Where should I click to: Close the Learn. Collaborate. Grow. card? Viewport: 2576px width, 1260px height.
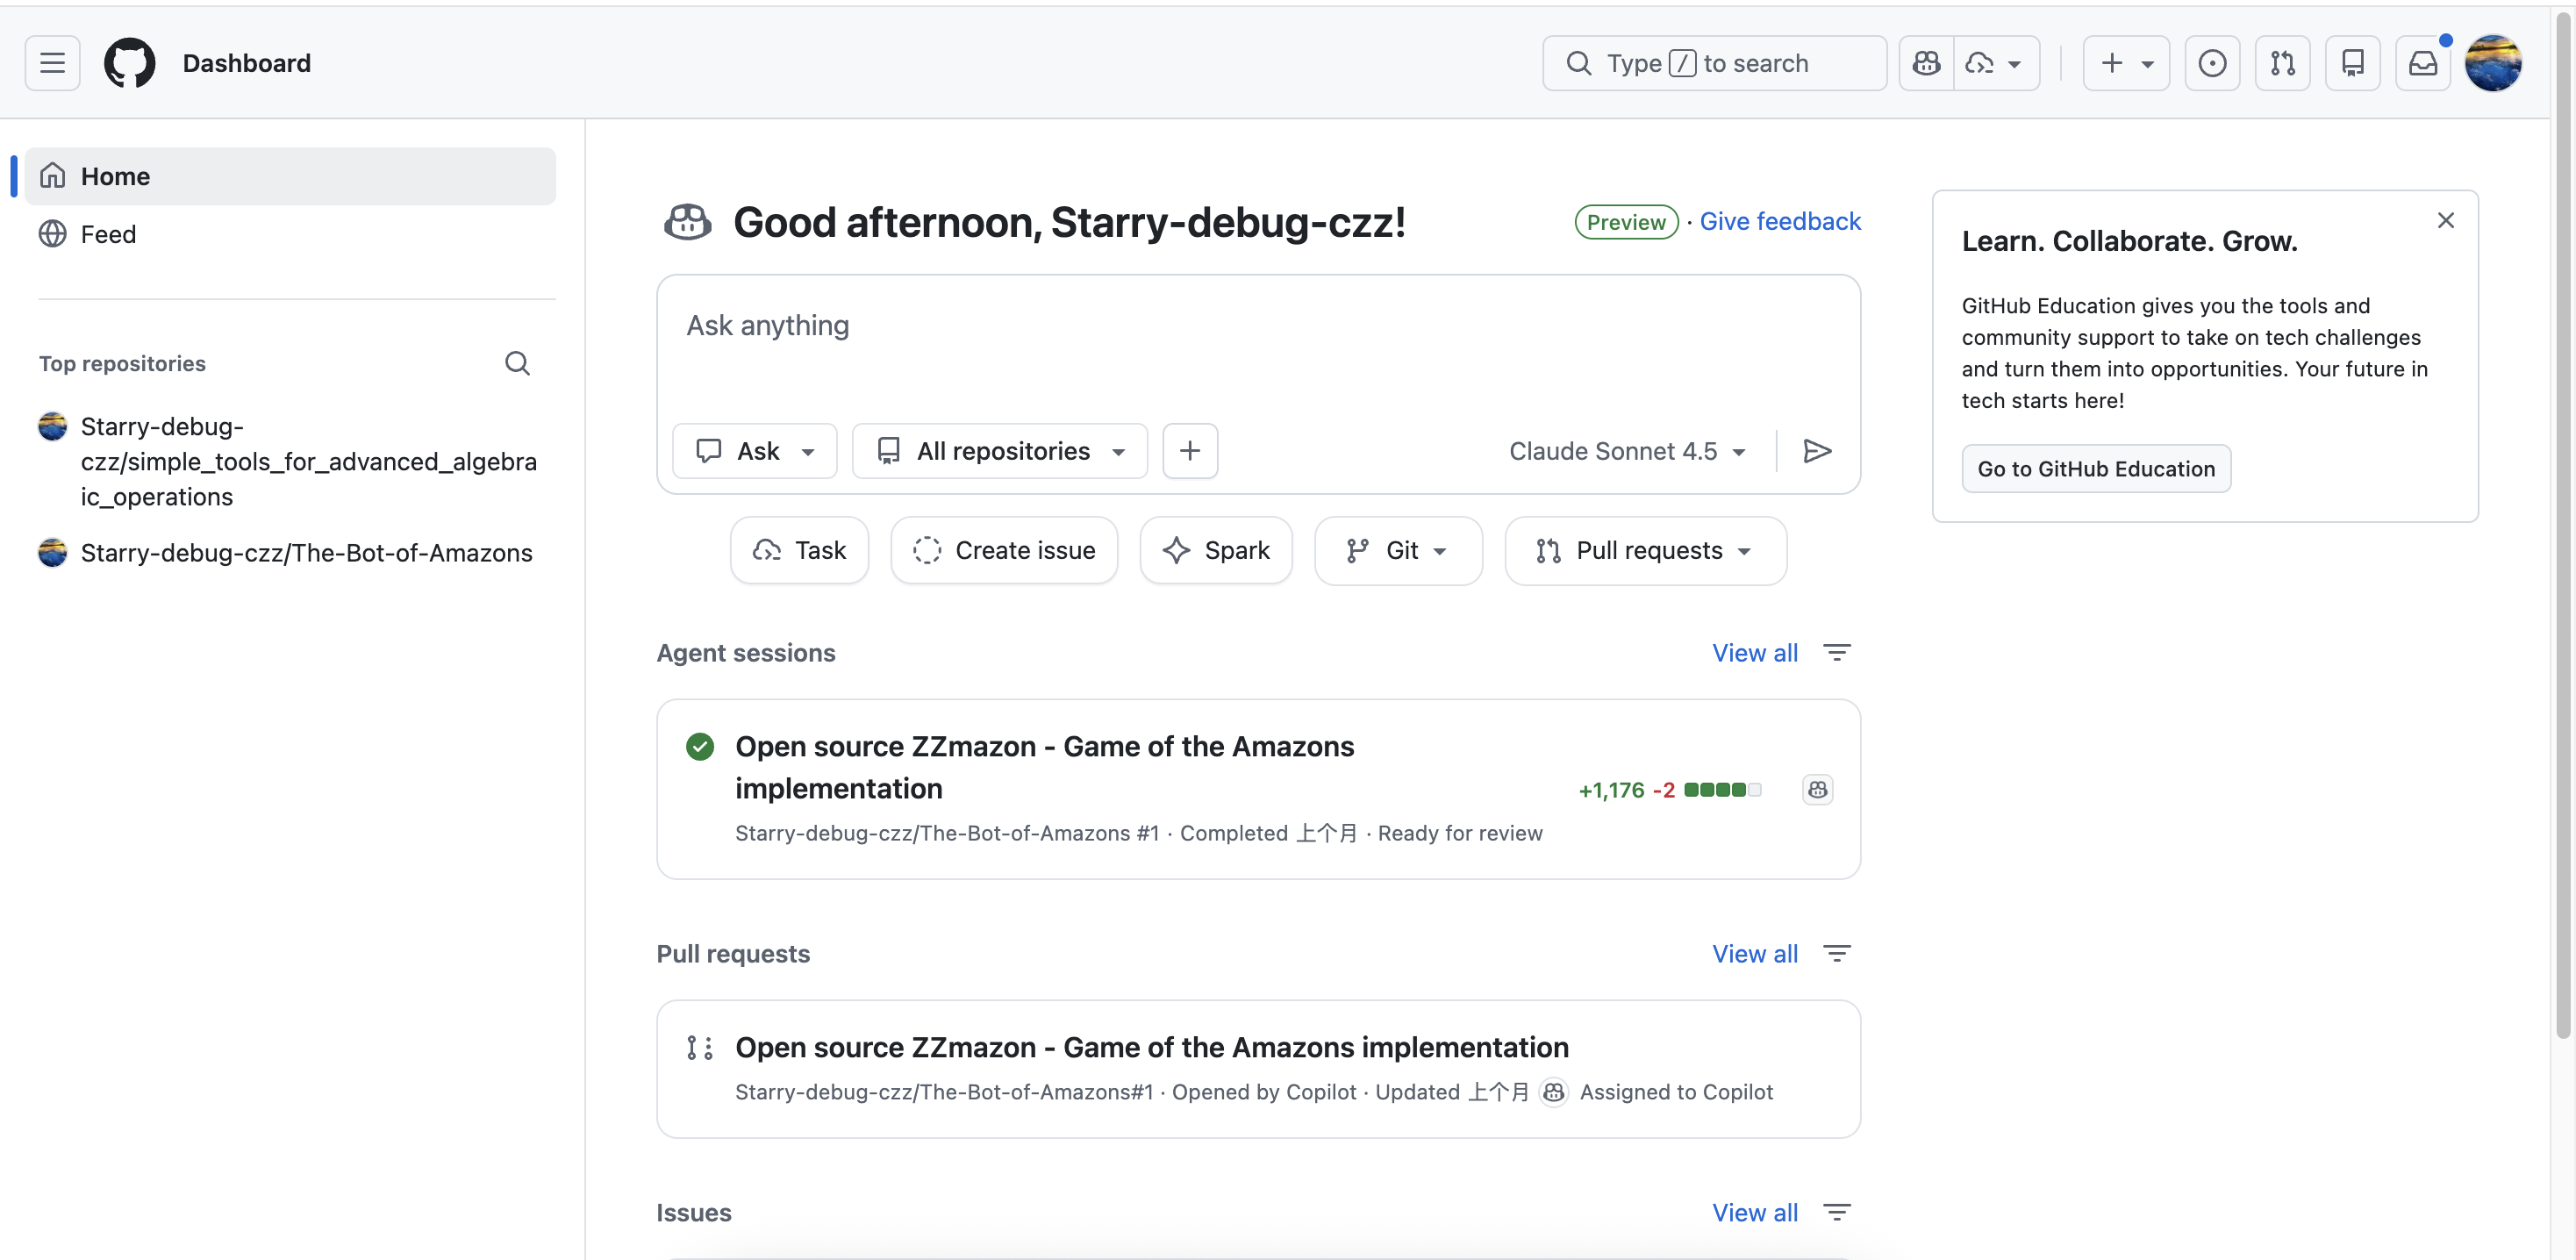pyautogui.click(x=2445, y=220)
